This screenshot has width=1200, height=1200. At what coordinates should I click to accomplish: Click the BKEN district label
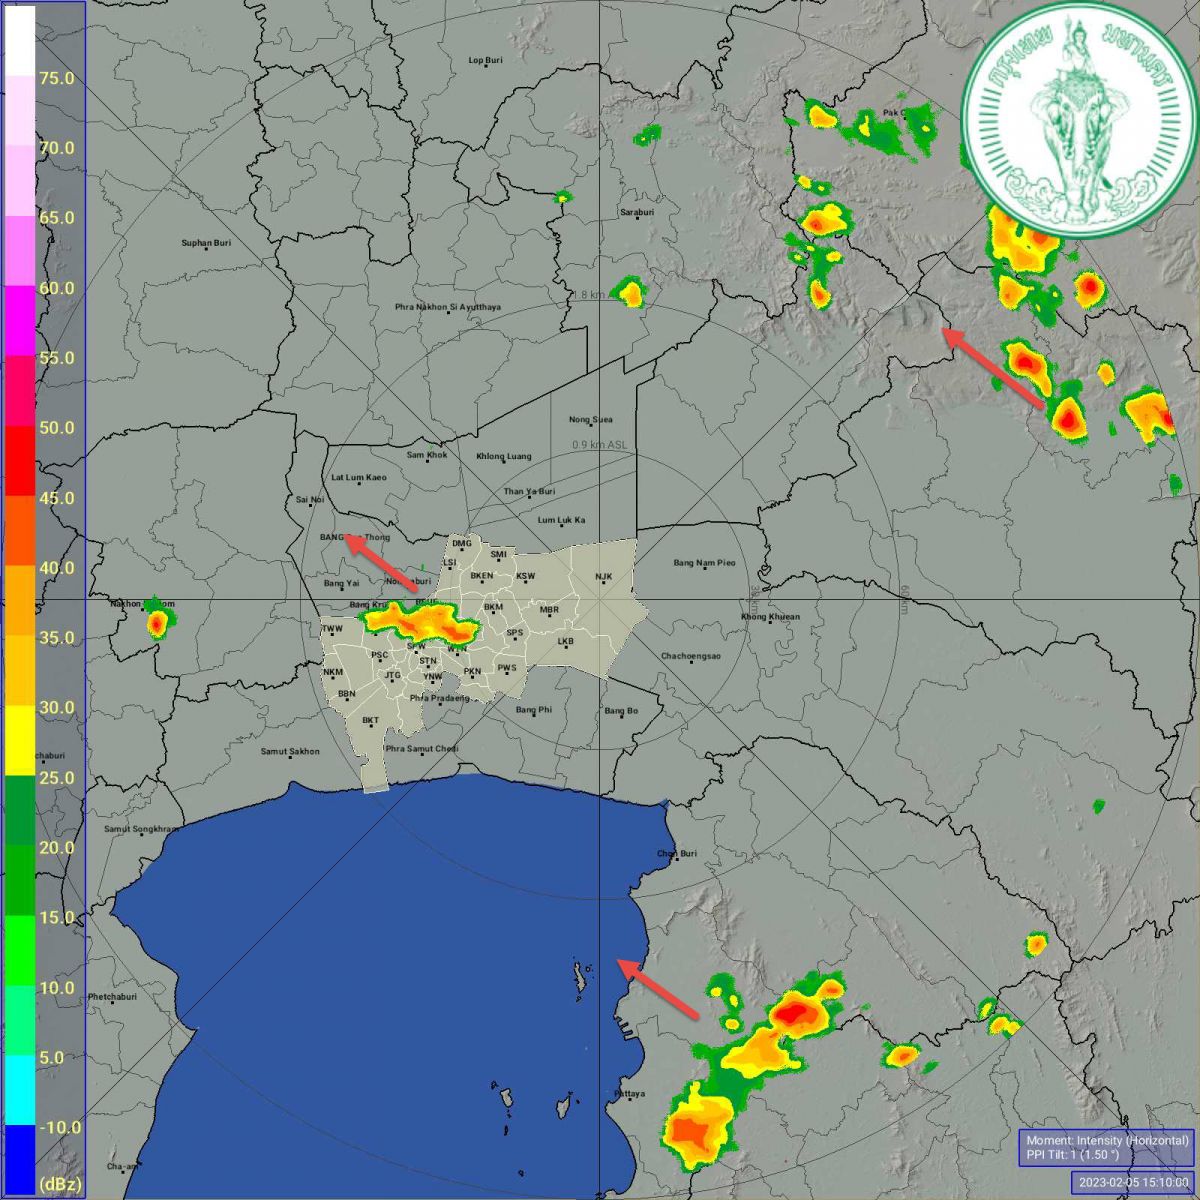pos(482,576)
